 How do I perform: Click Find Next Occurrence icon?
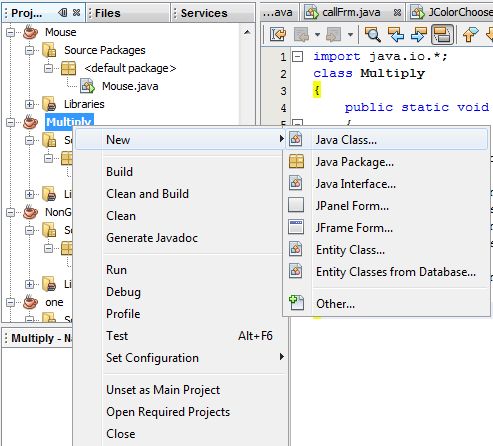tap(419, 34)
